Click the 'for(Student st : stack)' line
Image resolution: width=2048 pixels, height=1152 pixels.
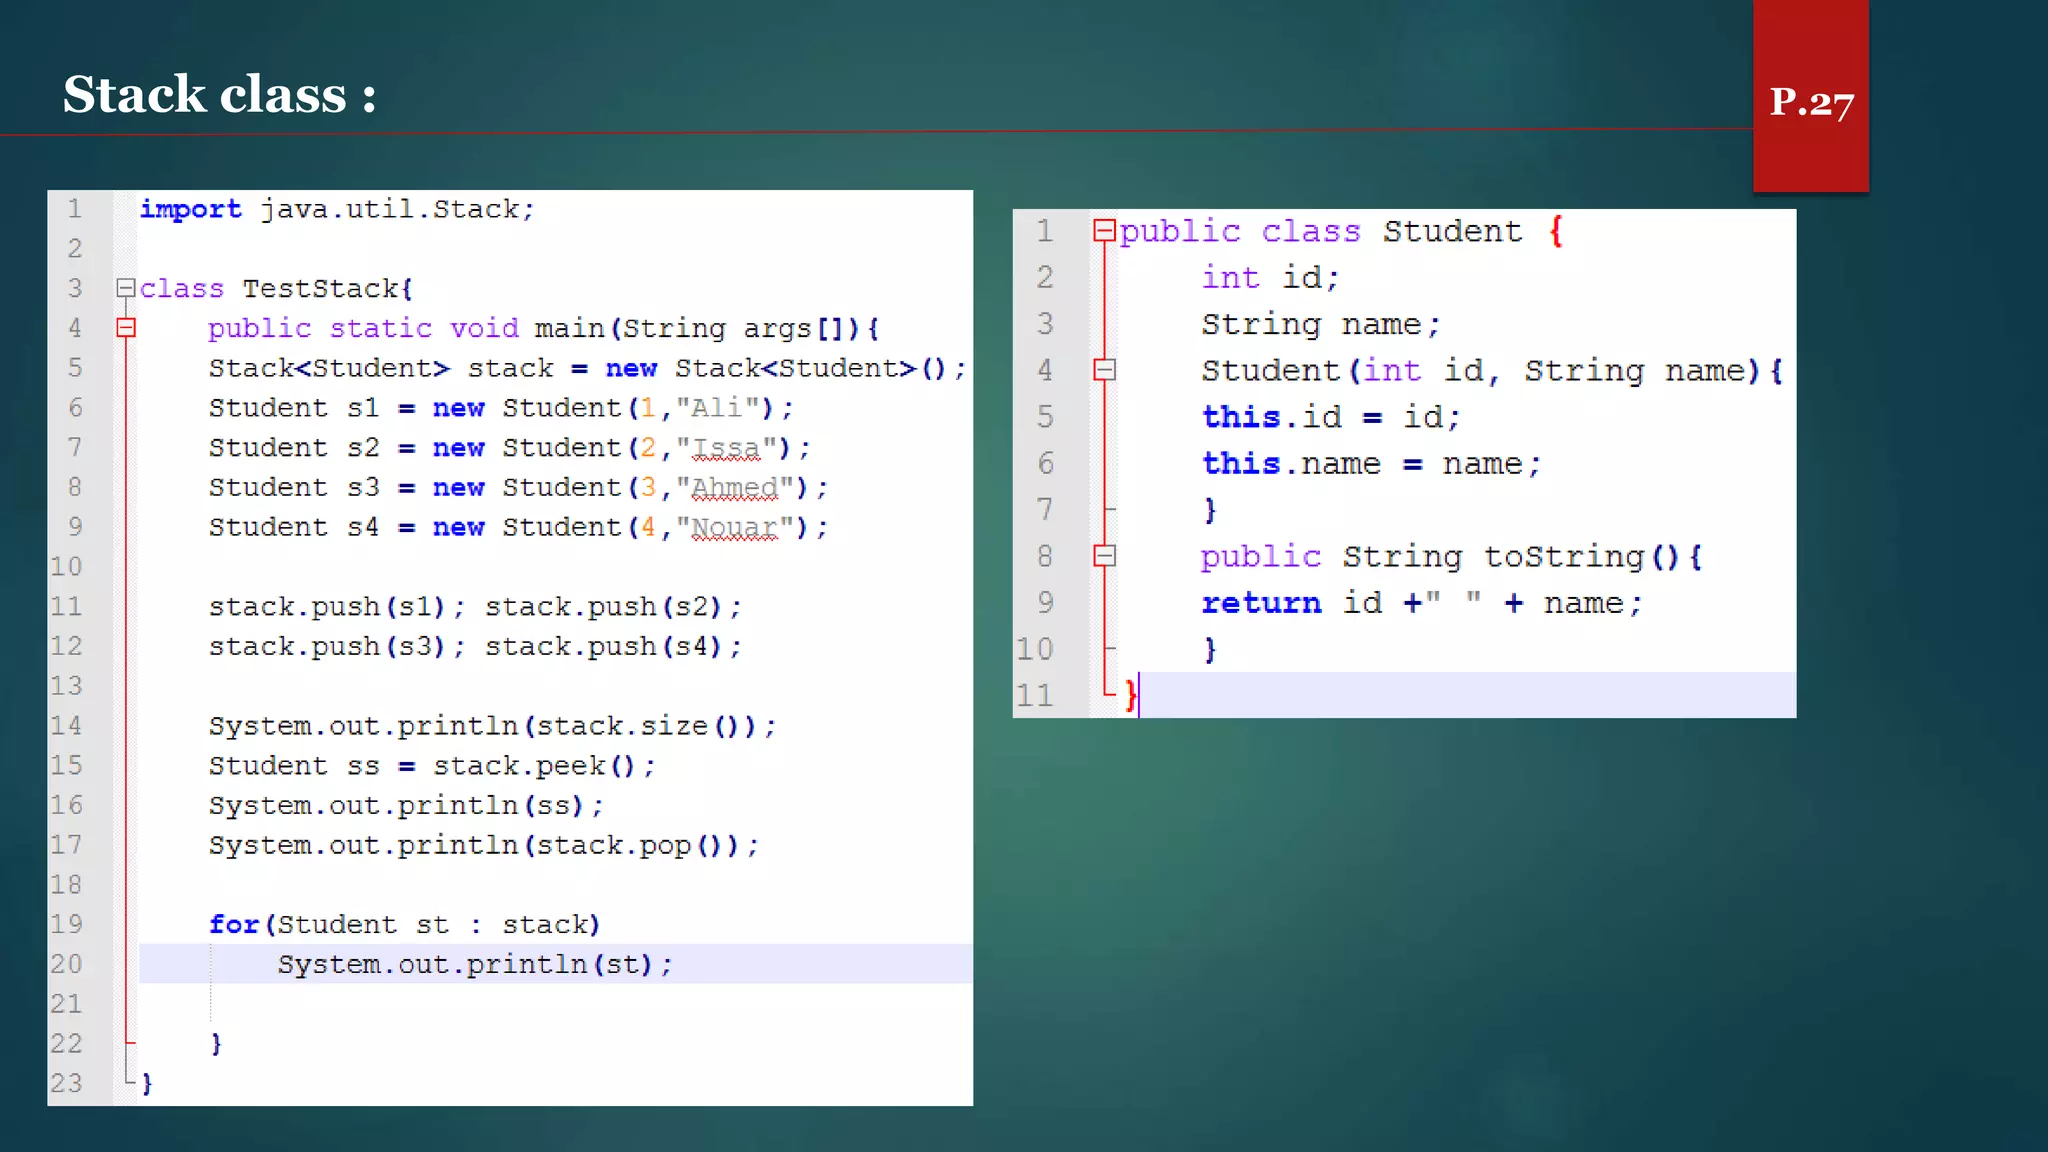[404, 925]
